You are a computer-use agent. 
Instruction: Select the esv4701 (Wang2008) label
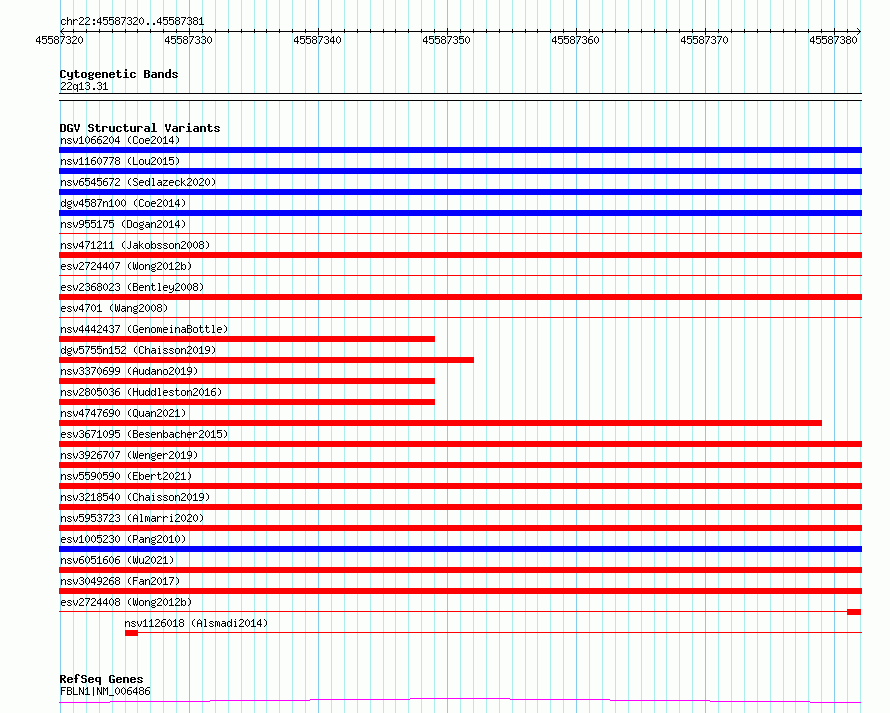(x=114, y=308)
